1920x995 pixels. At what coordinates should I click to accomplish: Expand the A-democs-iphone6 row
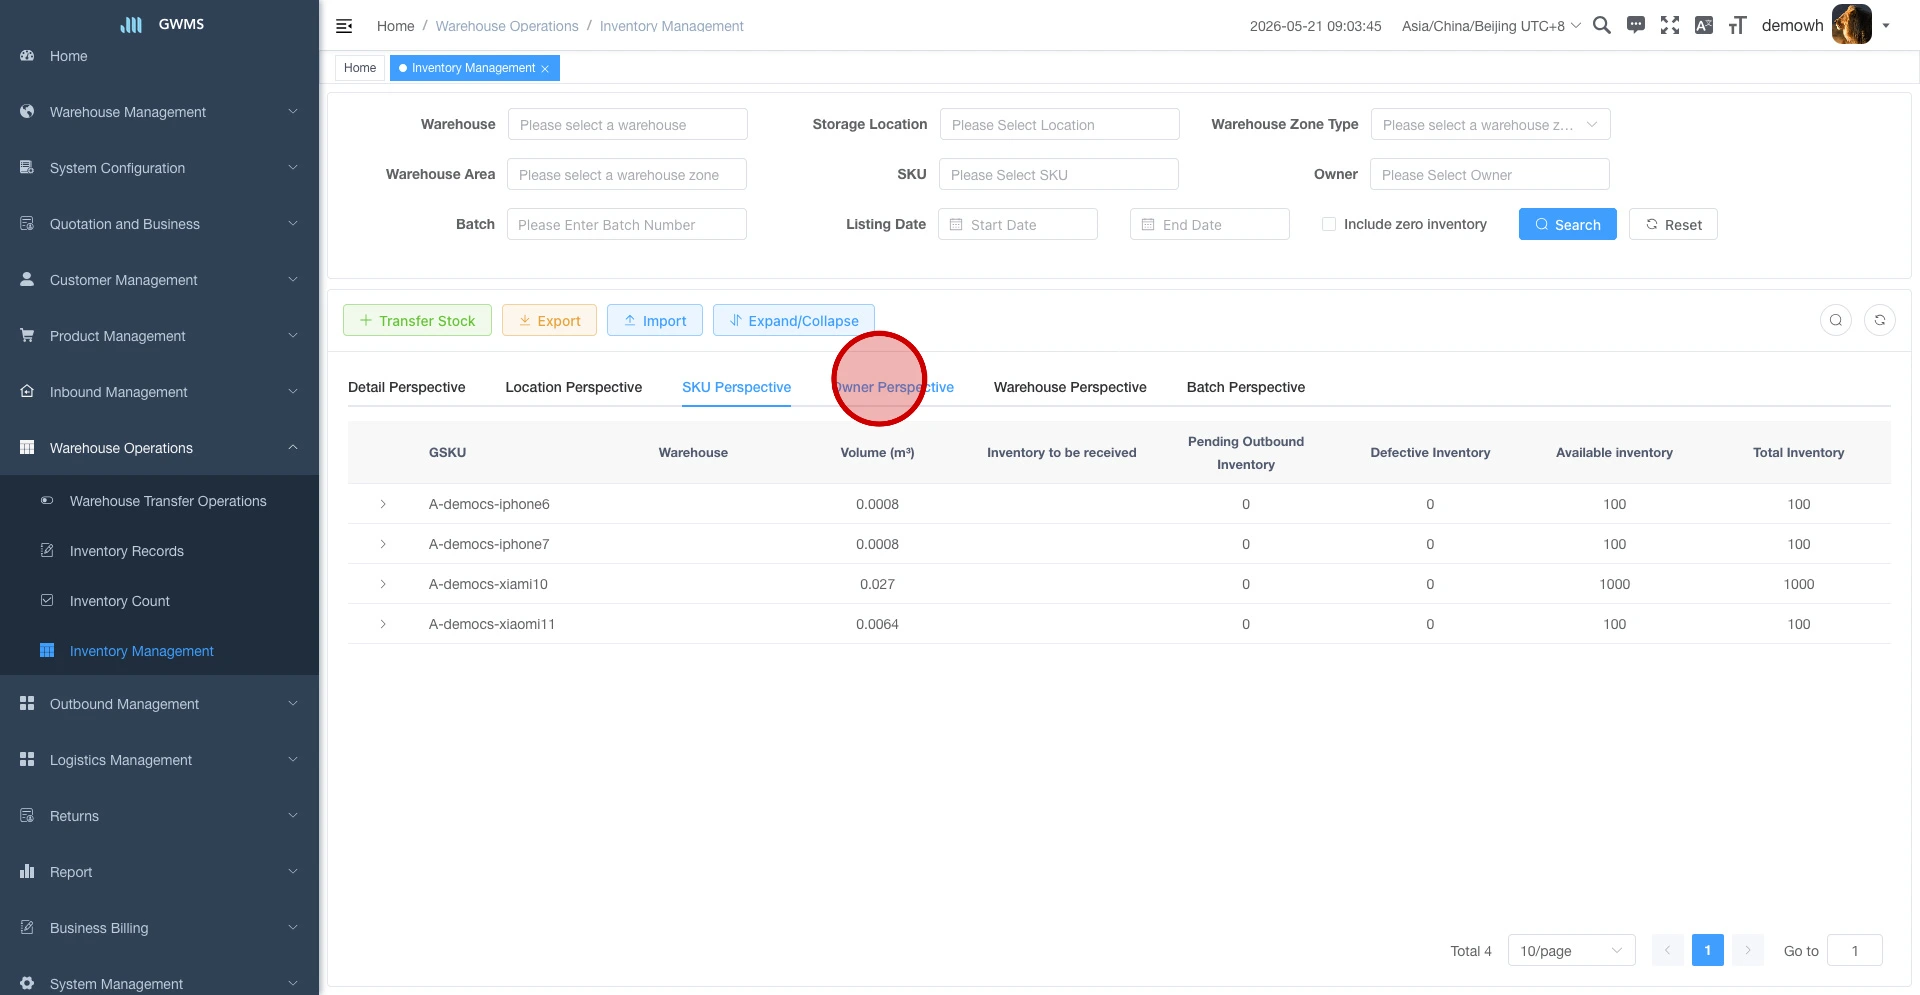tap(383, 504)
